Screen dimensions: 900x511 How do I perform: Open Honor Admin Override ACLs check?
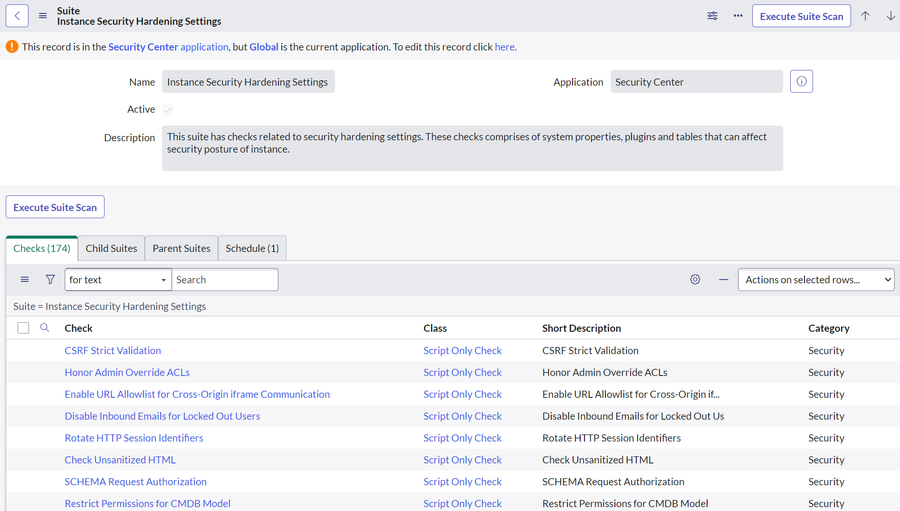[x=127, y=372]
